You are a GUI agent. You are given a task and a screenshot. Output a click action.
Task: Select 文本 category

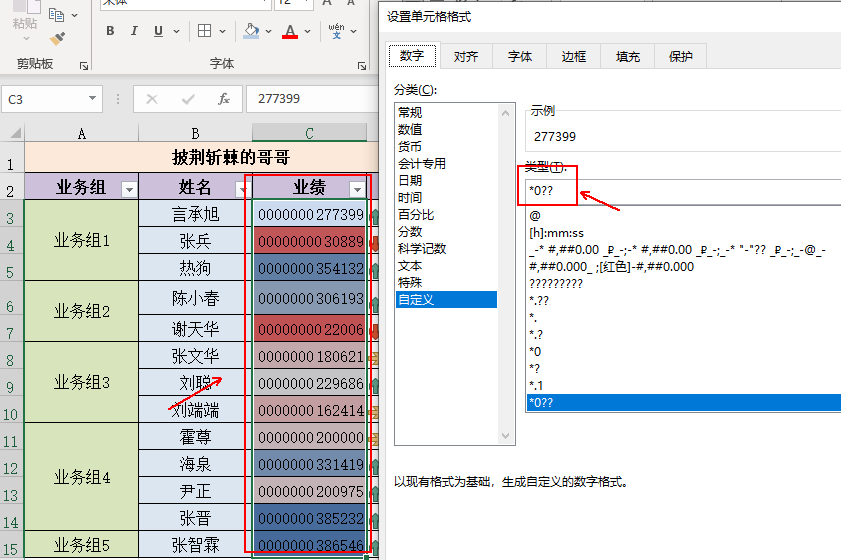447,266
